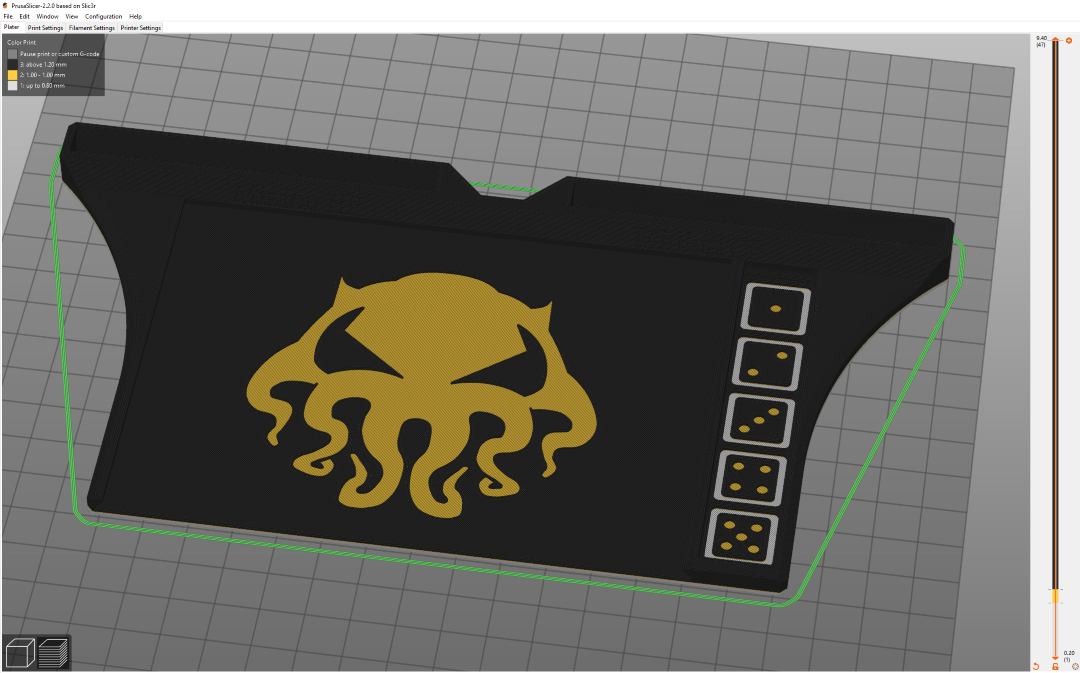Open the File menu
1080x673 pixels.
pyautogui.click(x=8, y=17)
